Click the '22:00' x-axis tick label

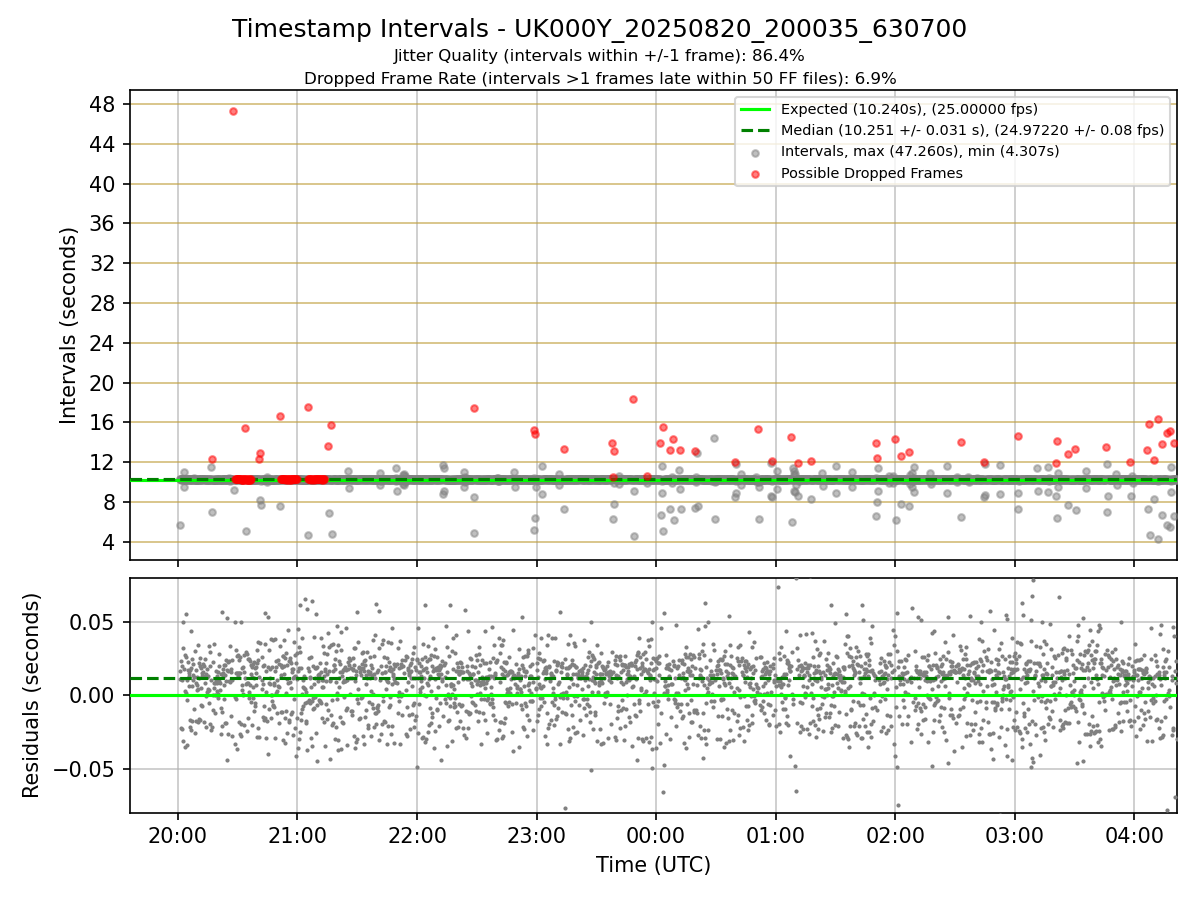click(417, 835)
